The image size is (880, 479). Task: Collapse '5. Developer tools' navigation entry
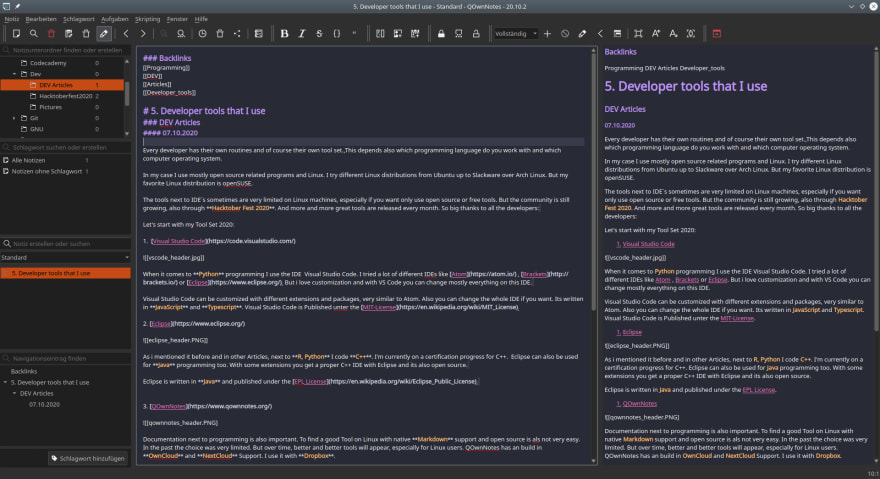click(x=6, y=382)
